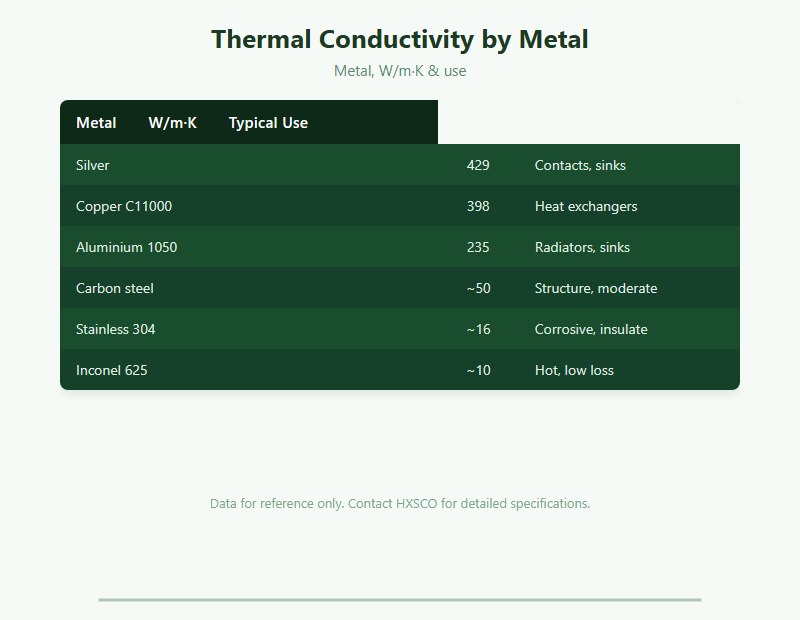Click the 'Thermal Conductivity by Metal' heading

400,39
